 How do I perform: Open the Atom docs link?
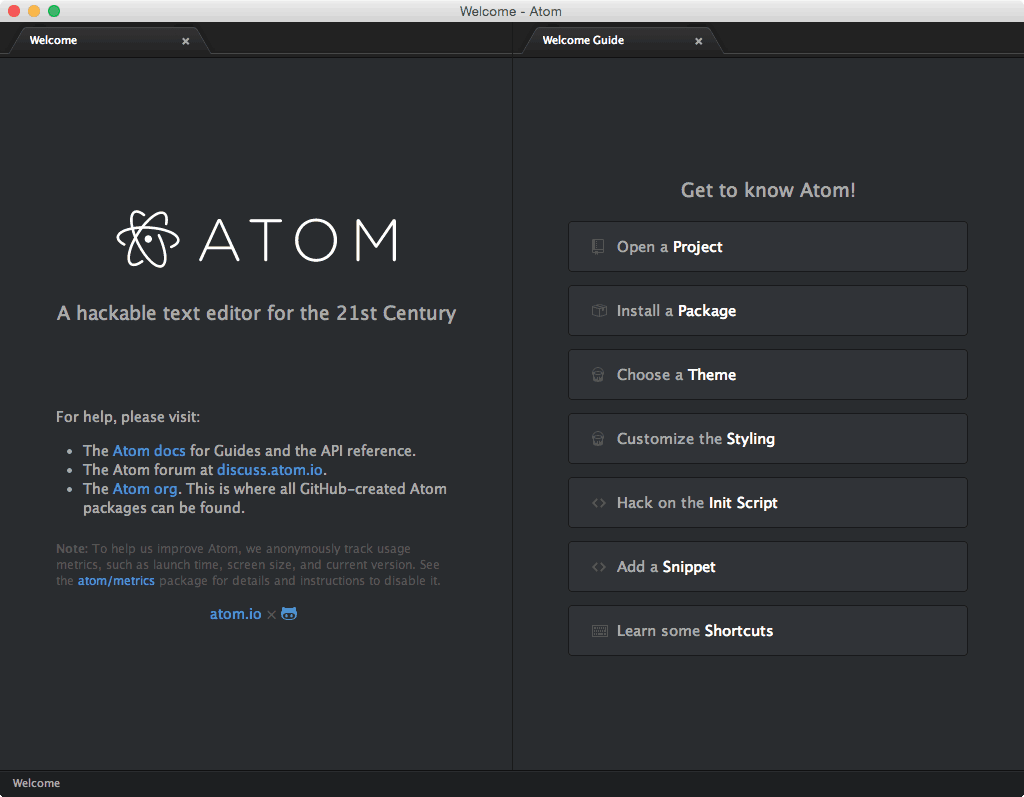tap(149, 451)
